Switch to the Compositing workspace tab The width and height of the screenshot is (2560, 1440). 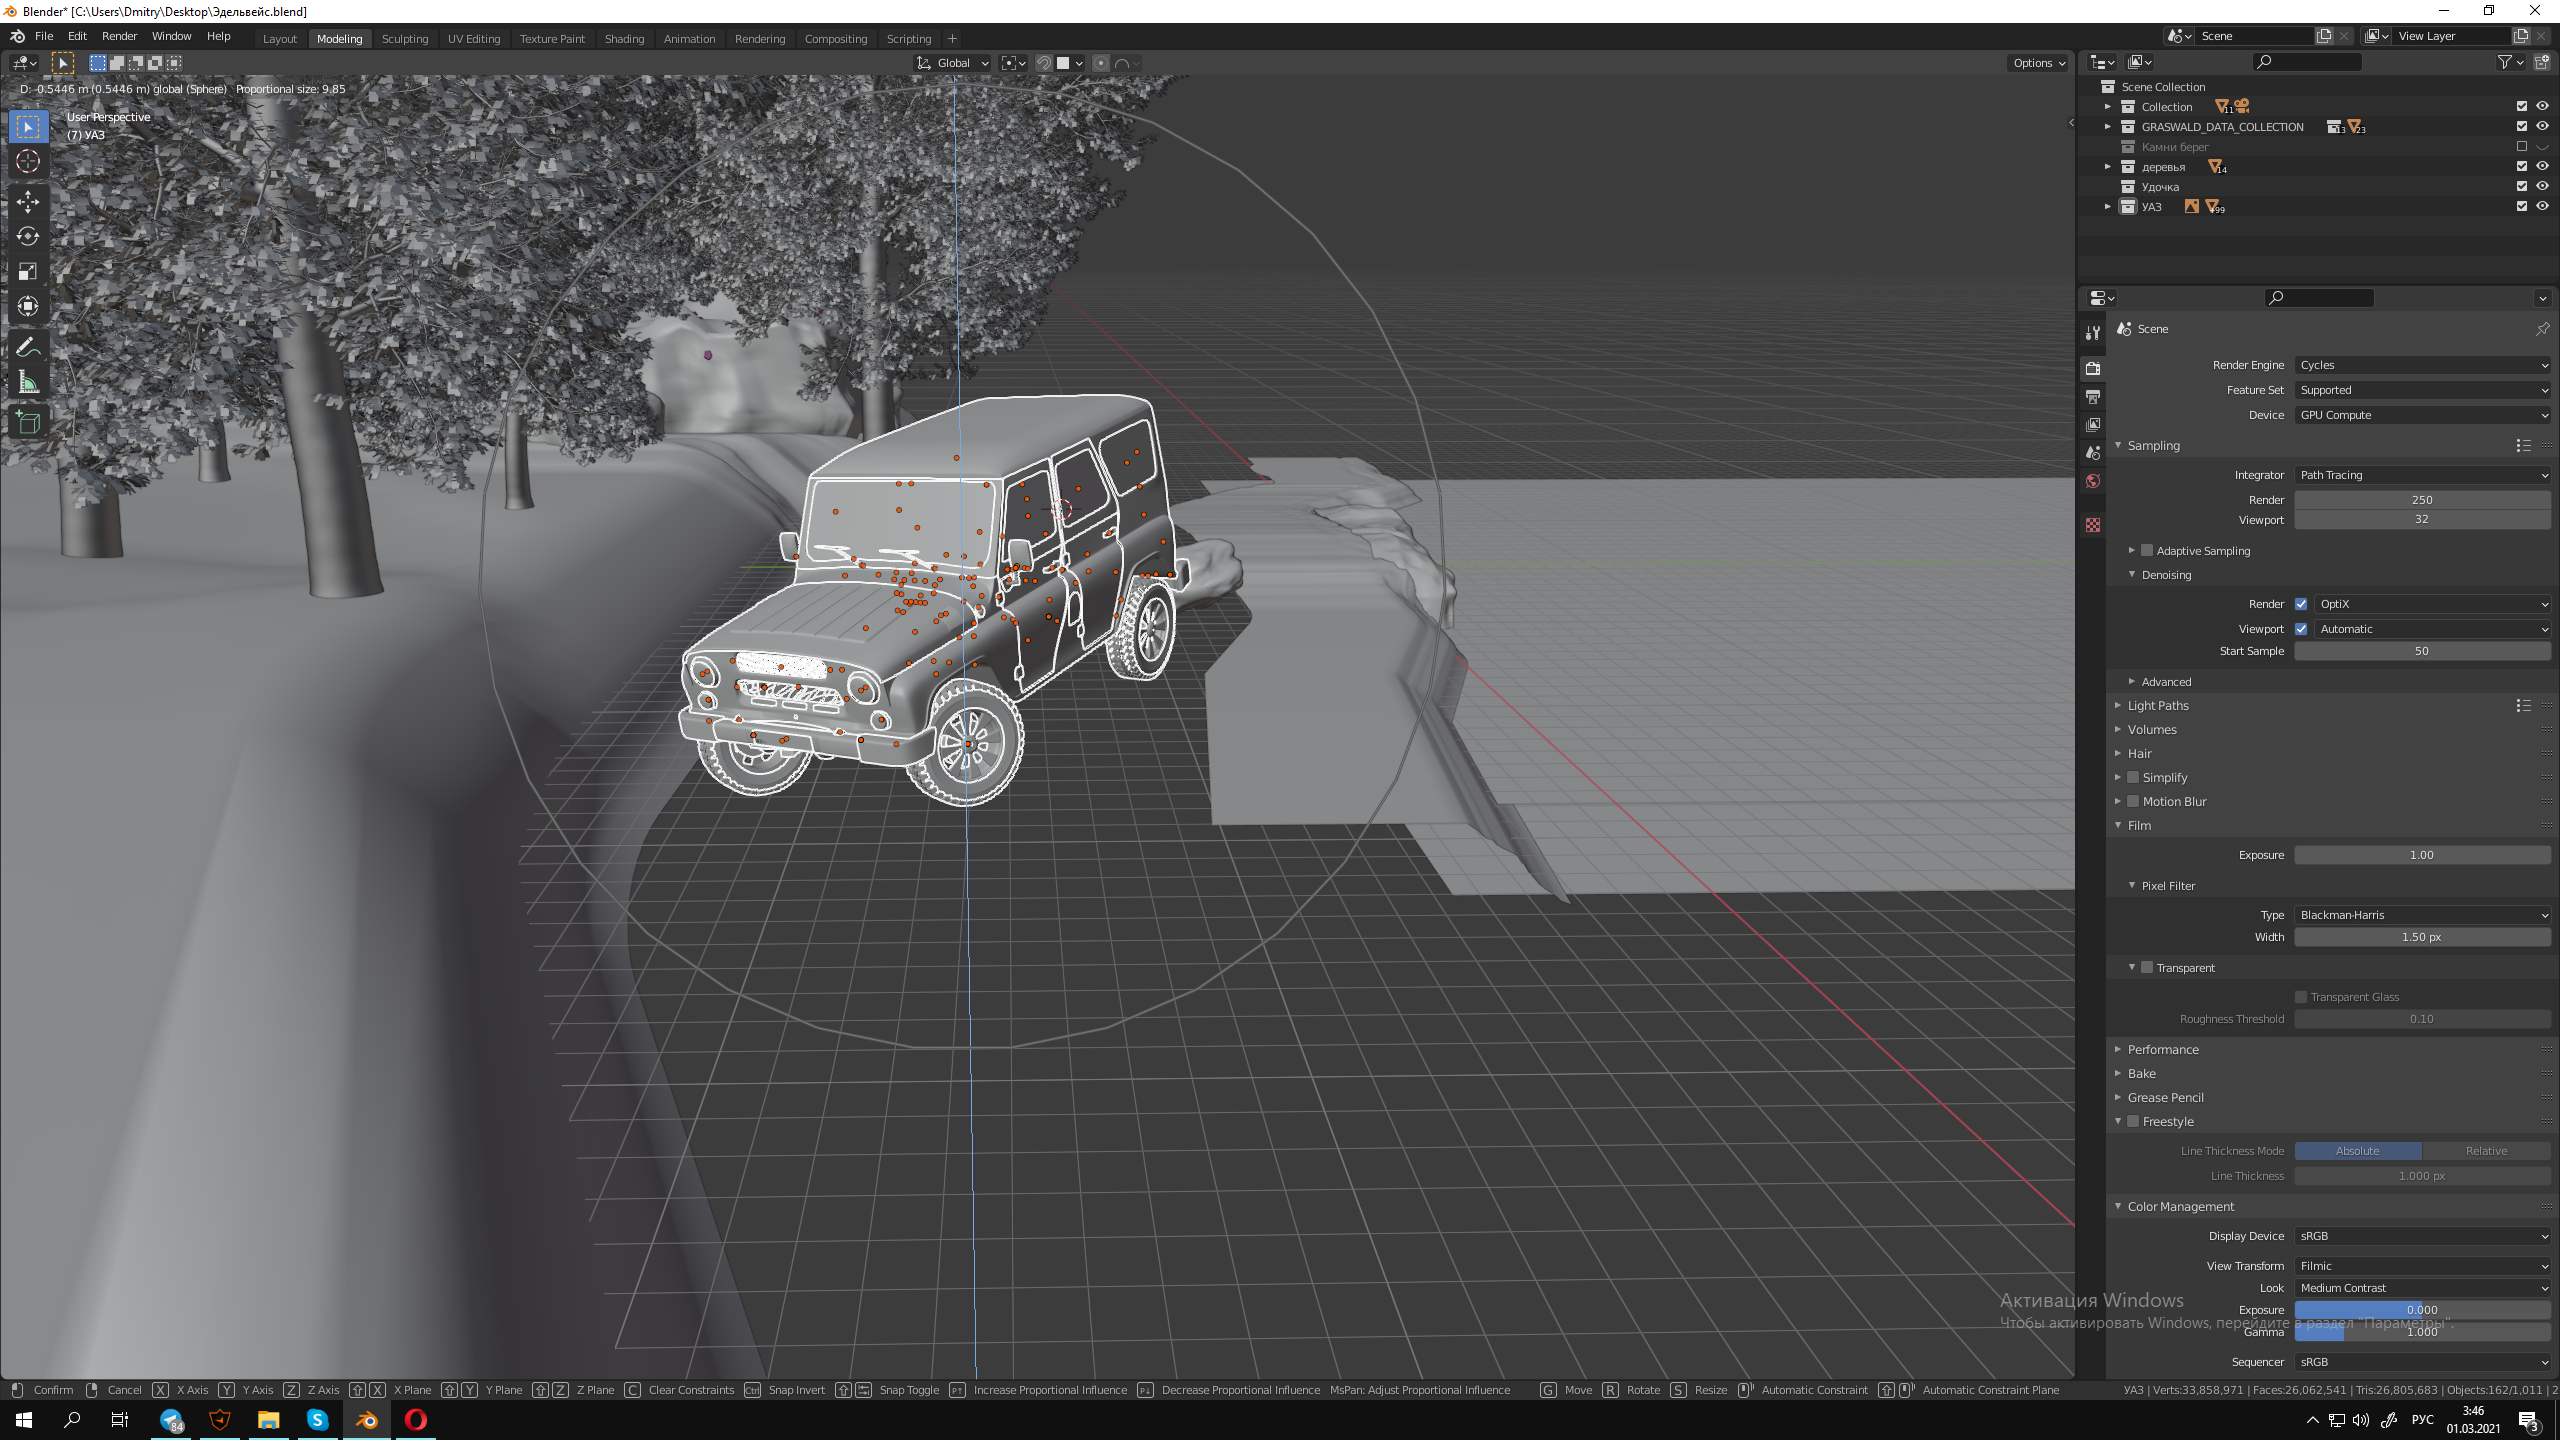(x=835, y=38)
